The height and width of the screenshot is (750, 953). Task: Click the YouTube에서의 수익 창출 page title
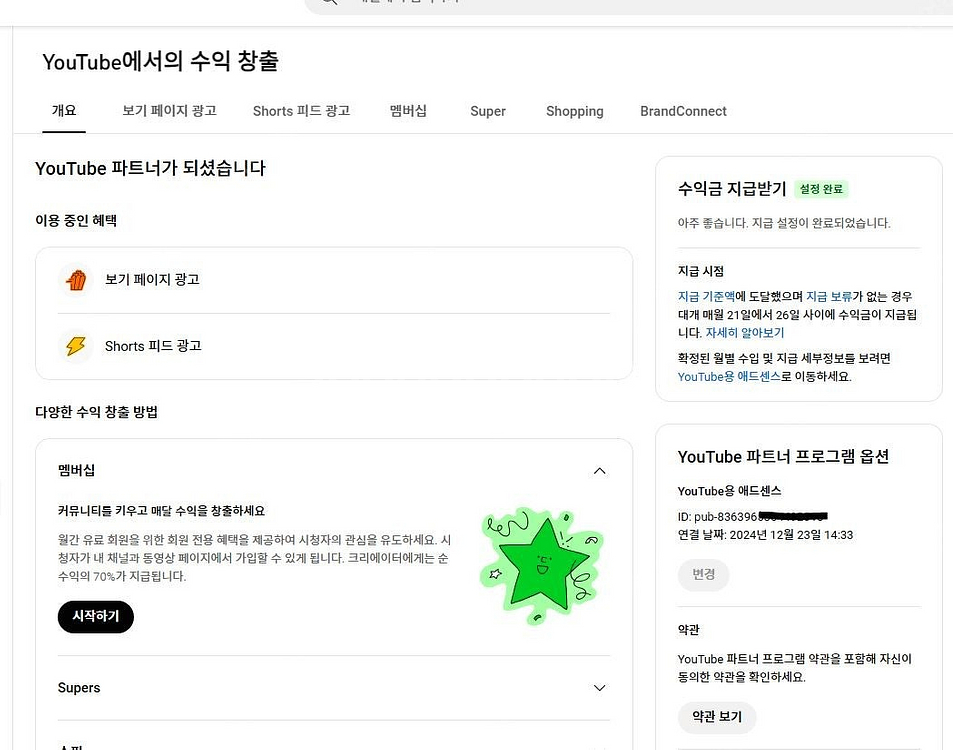160,61
